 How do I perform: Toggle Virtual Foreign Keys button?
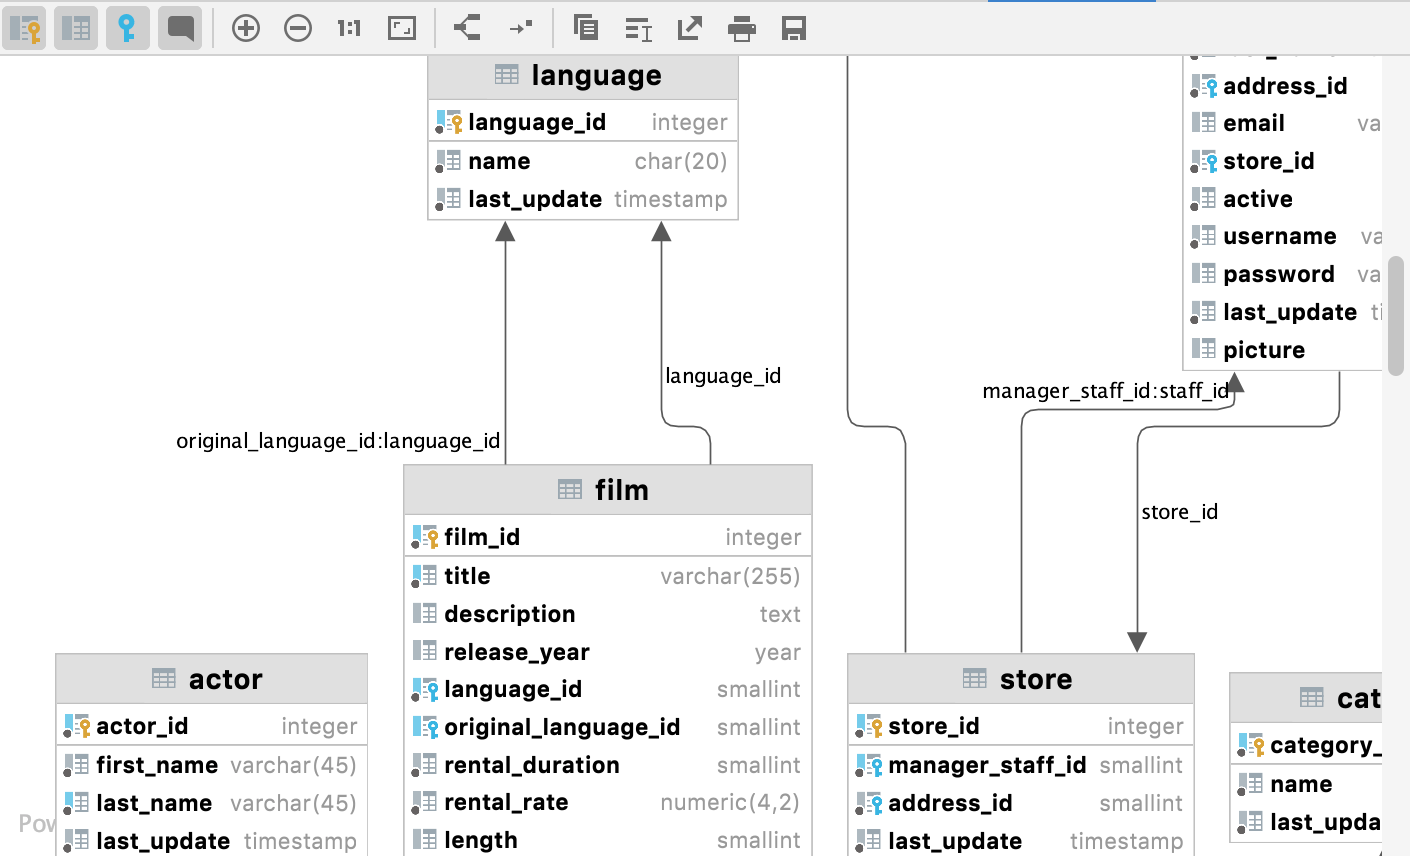click(x=127, y=28)
